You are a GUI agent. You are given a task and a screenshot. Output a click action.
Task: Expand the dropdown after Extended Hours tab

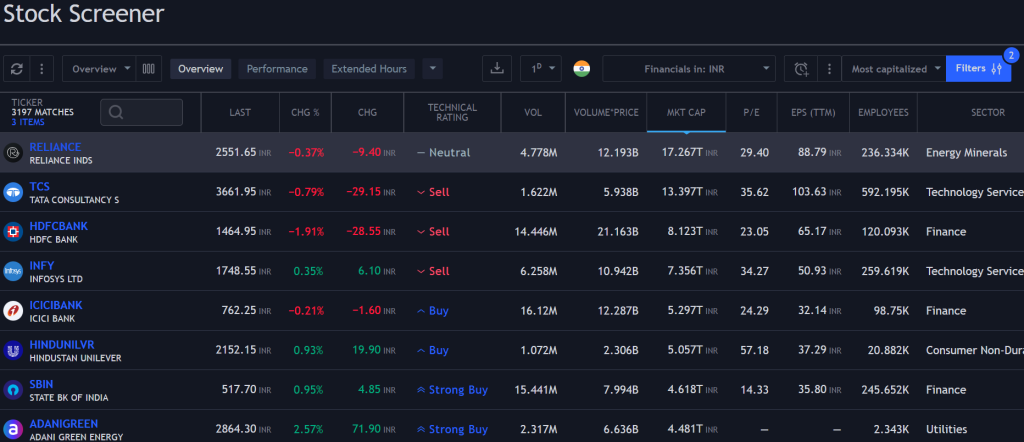pos(432,69)
